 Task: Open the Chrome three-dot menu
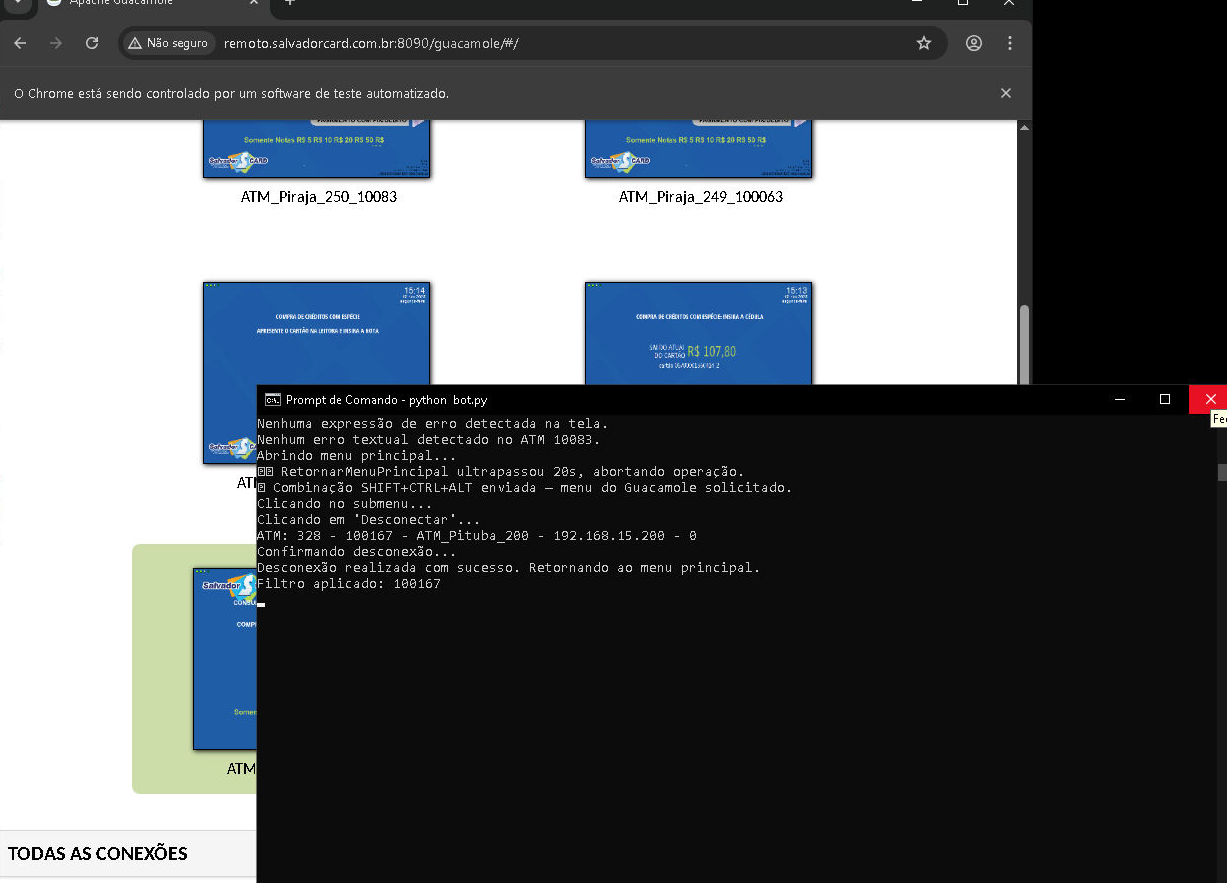point(1010,43)
